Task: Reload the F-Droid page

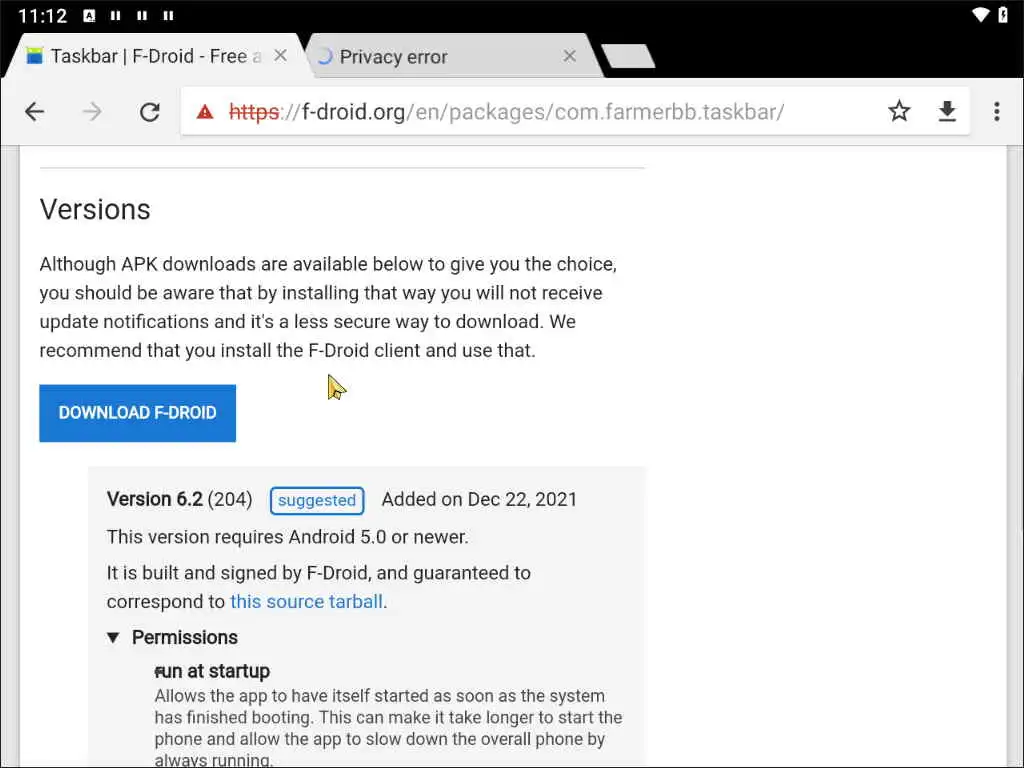Action: pos(150,112)
